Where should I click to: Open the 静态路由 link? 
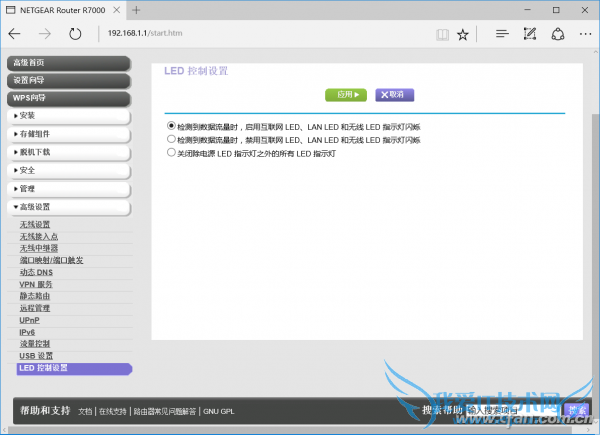point(35,297)
